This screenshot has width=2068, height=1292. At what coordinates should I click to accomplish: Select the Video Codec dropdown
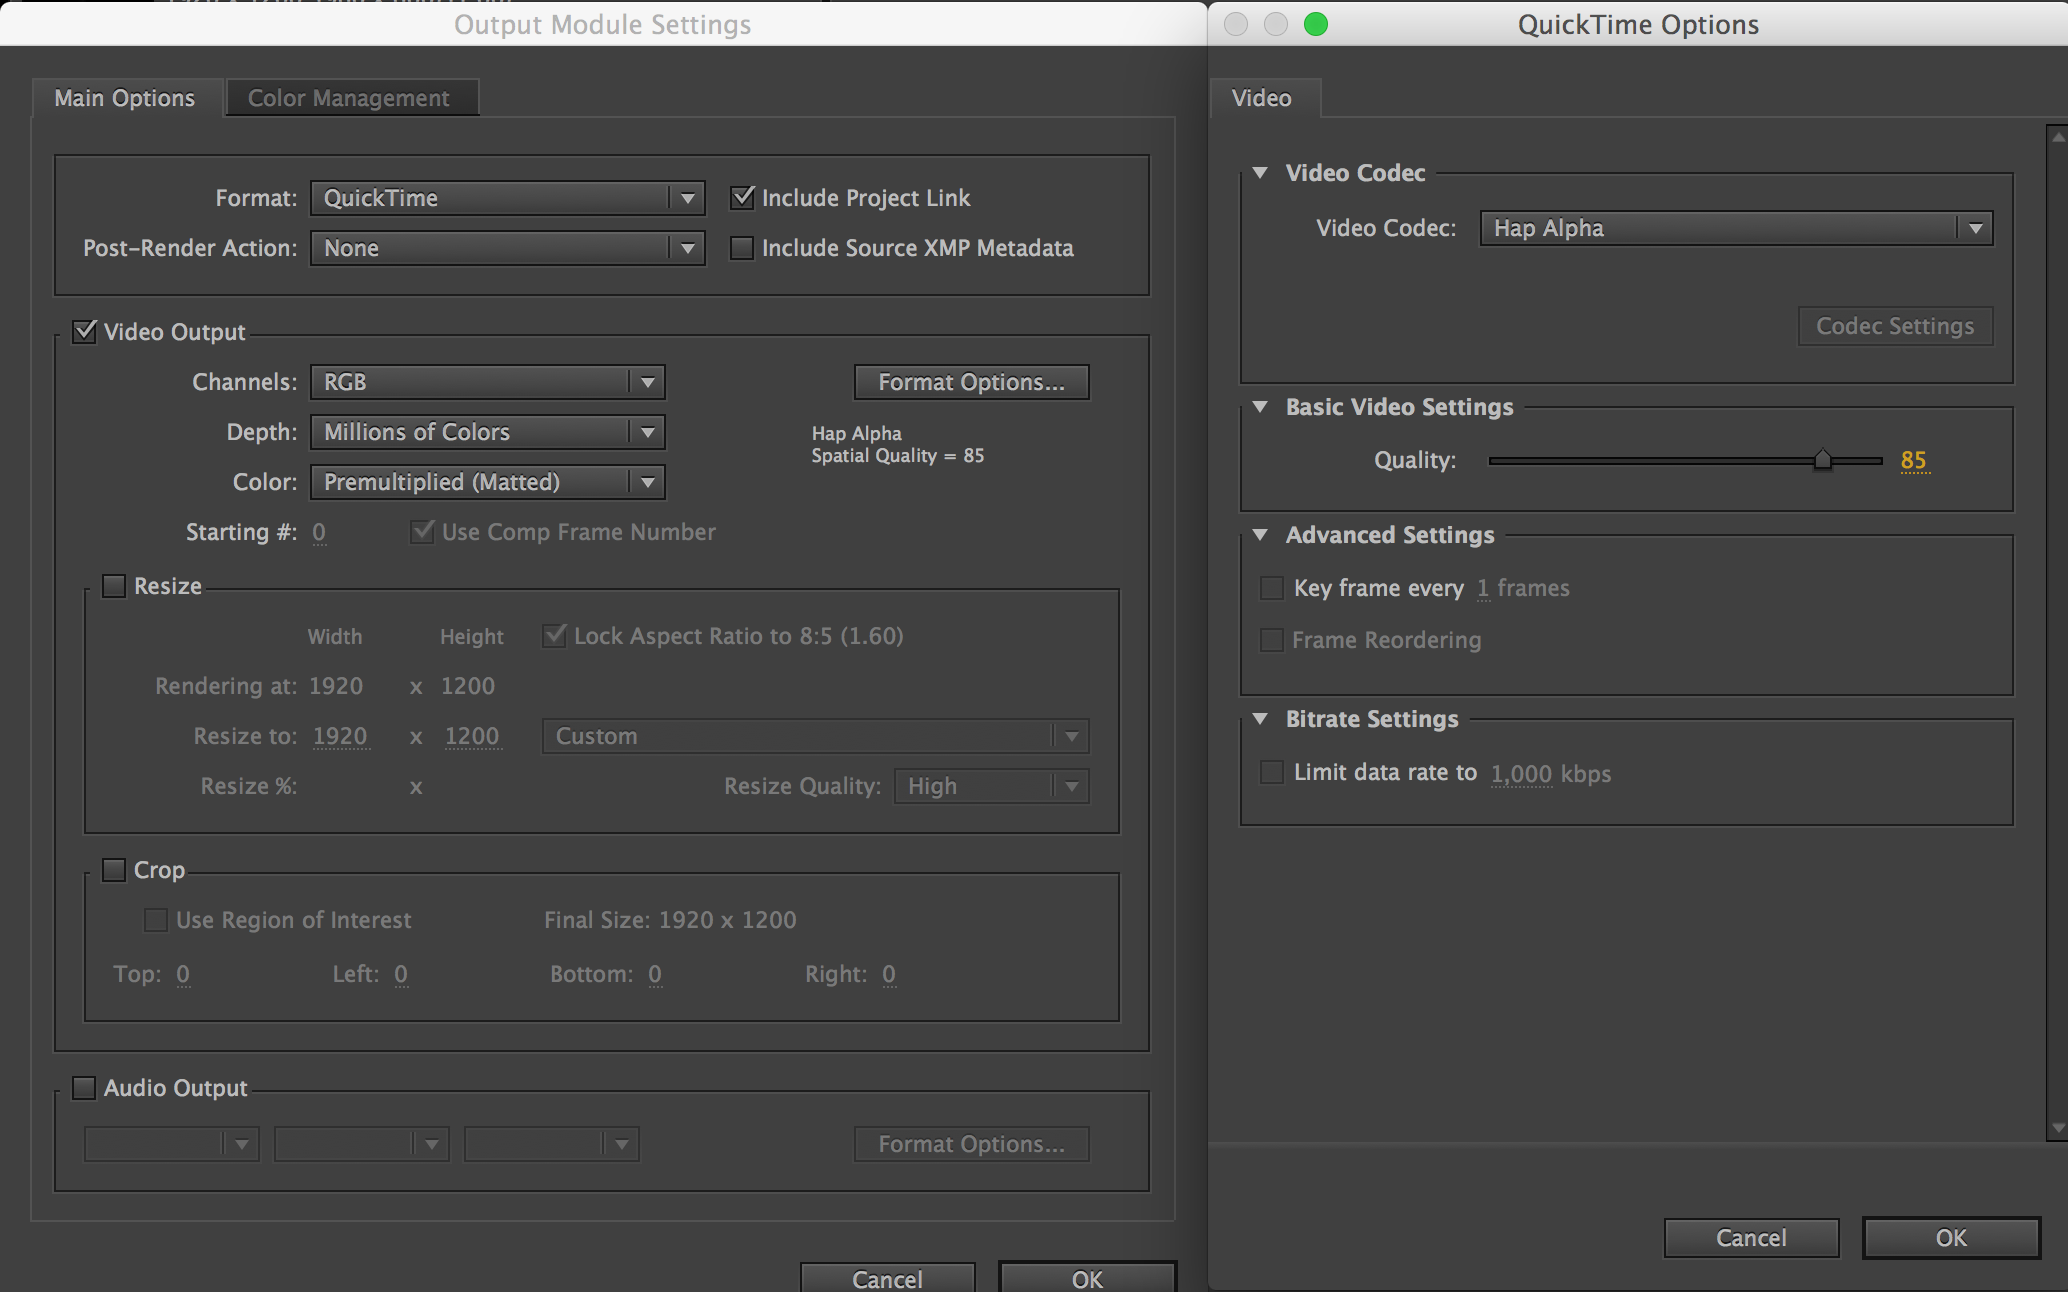coord(1730,228)
